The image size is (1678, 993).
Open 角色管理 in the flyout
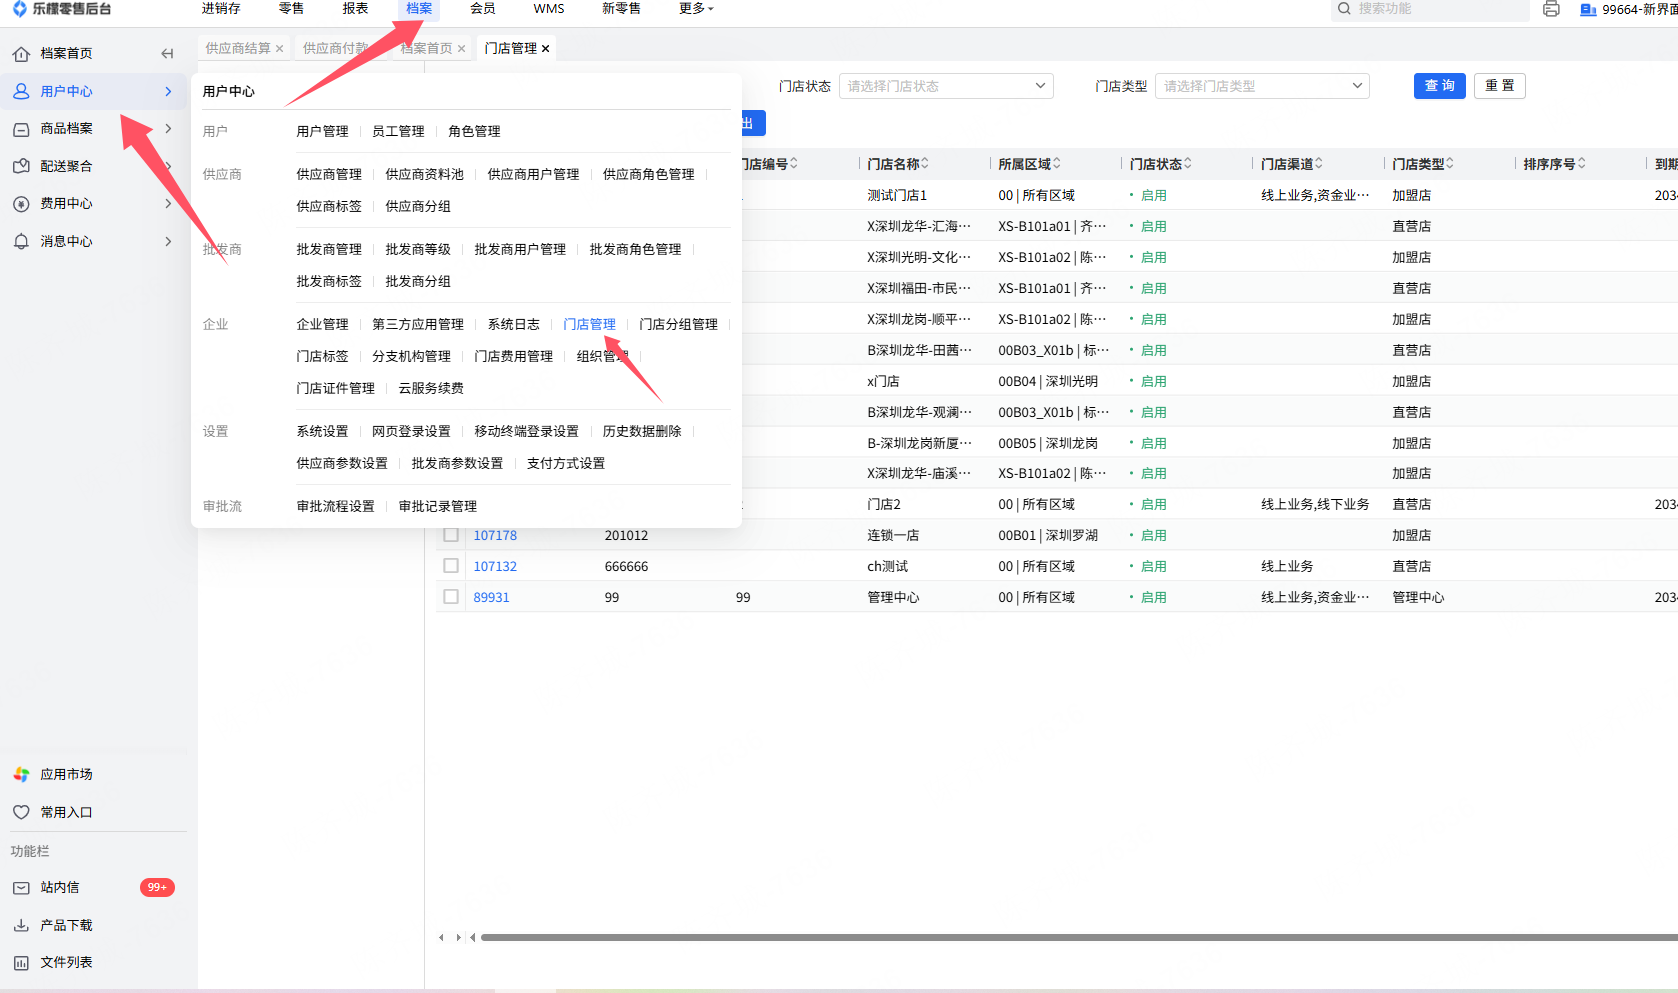[474, 132]
